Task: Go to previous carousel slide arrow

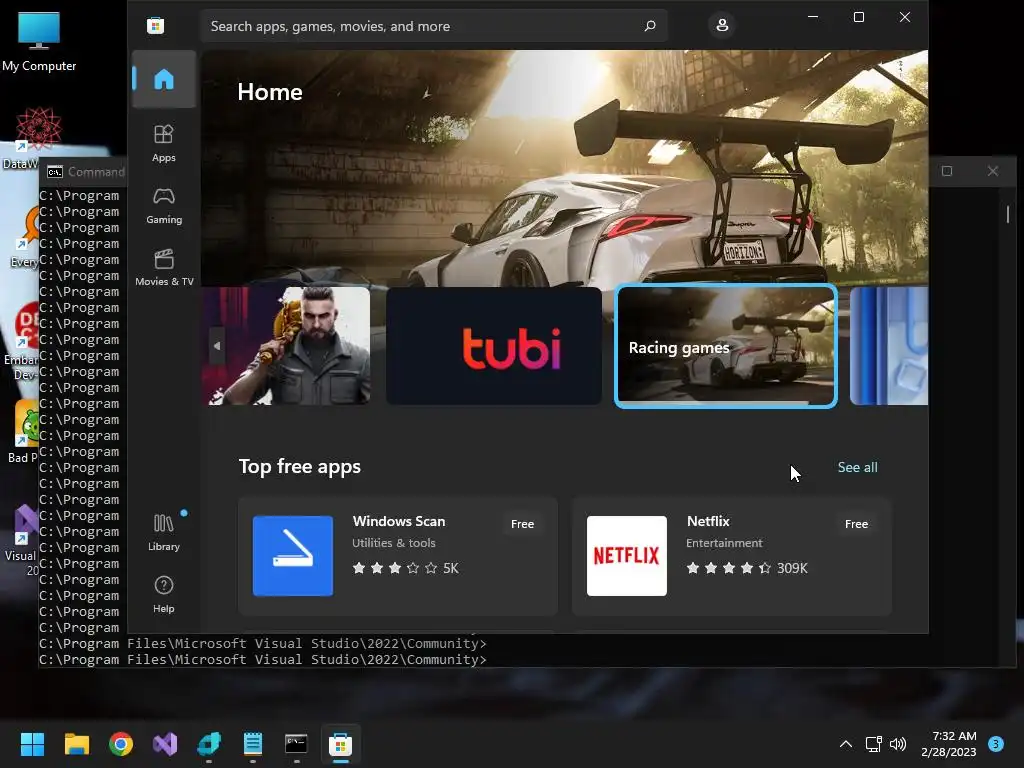Action: click(217, 346)
